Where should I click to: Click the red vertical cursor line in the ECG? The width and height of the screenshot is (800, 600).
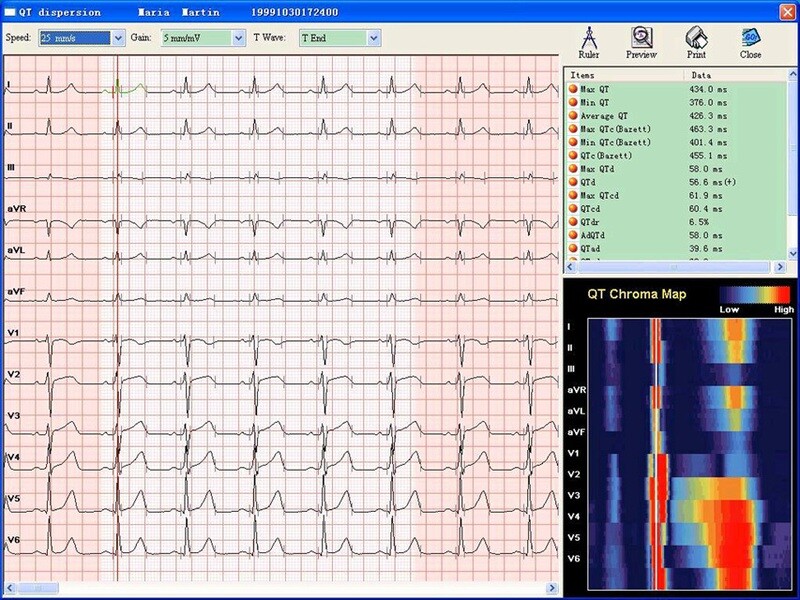(117, 319)
